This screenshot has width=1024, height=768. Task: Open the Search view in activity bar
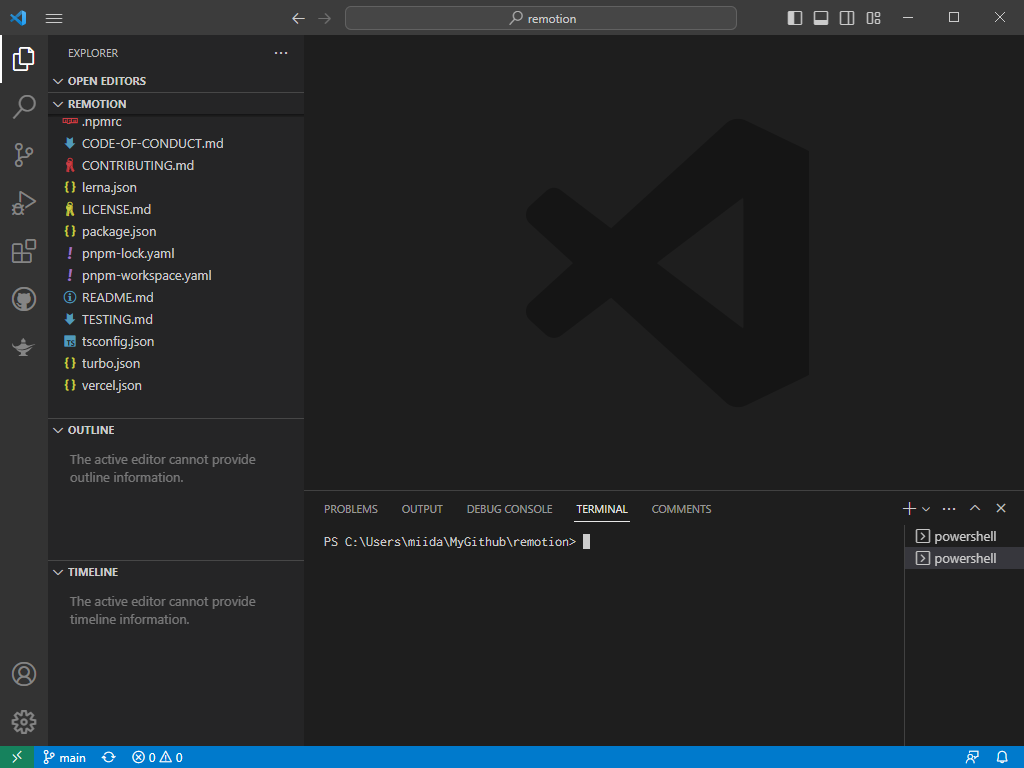[24, 107]
